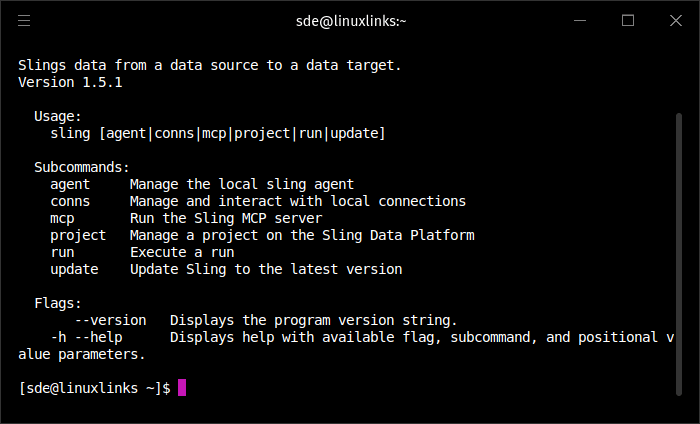Image resolution: width=700 pixels, height=424 pixels.
Task: Click the 'Flags:' heading
Action: [x=58, y=303]
